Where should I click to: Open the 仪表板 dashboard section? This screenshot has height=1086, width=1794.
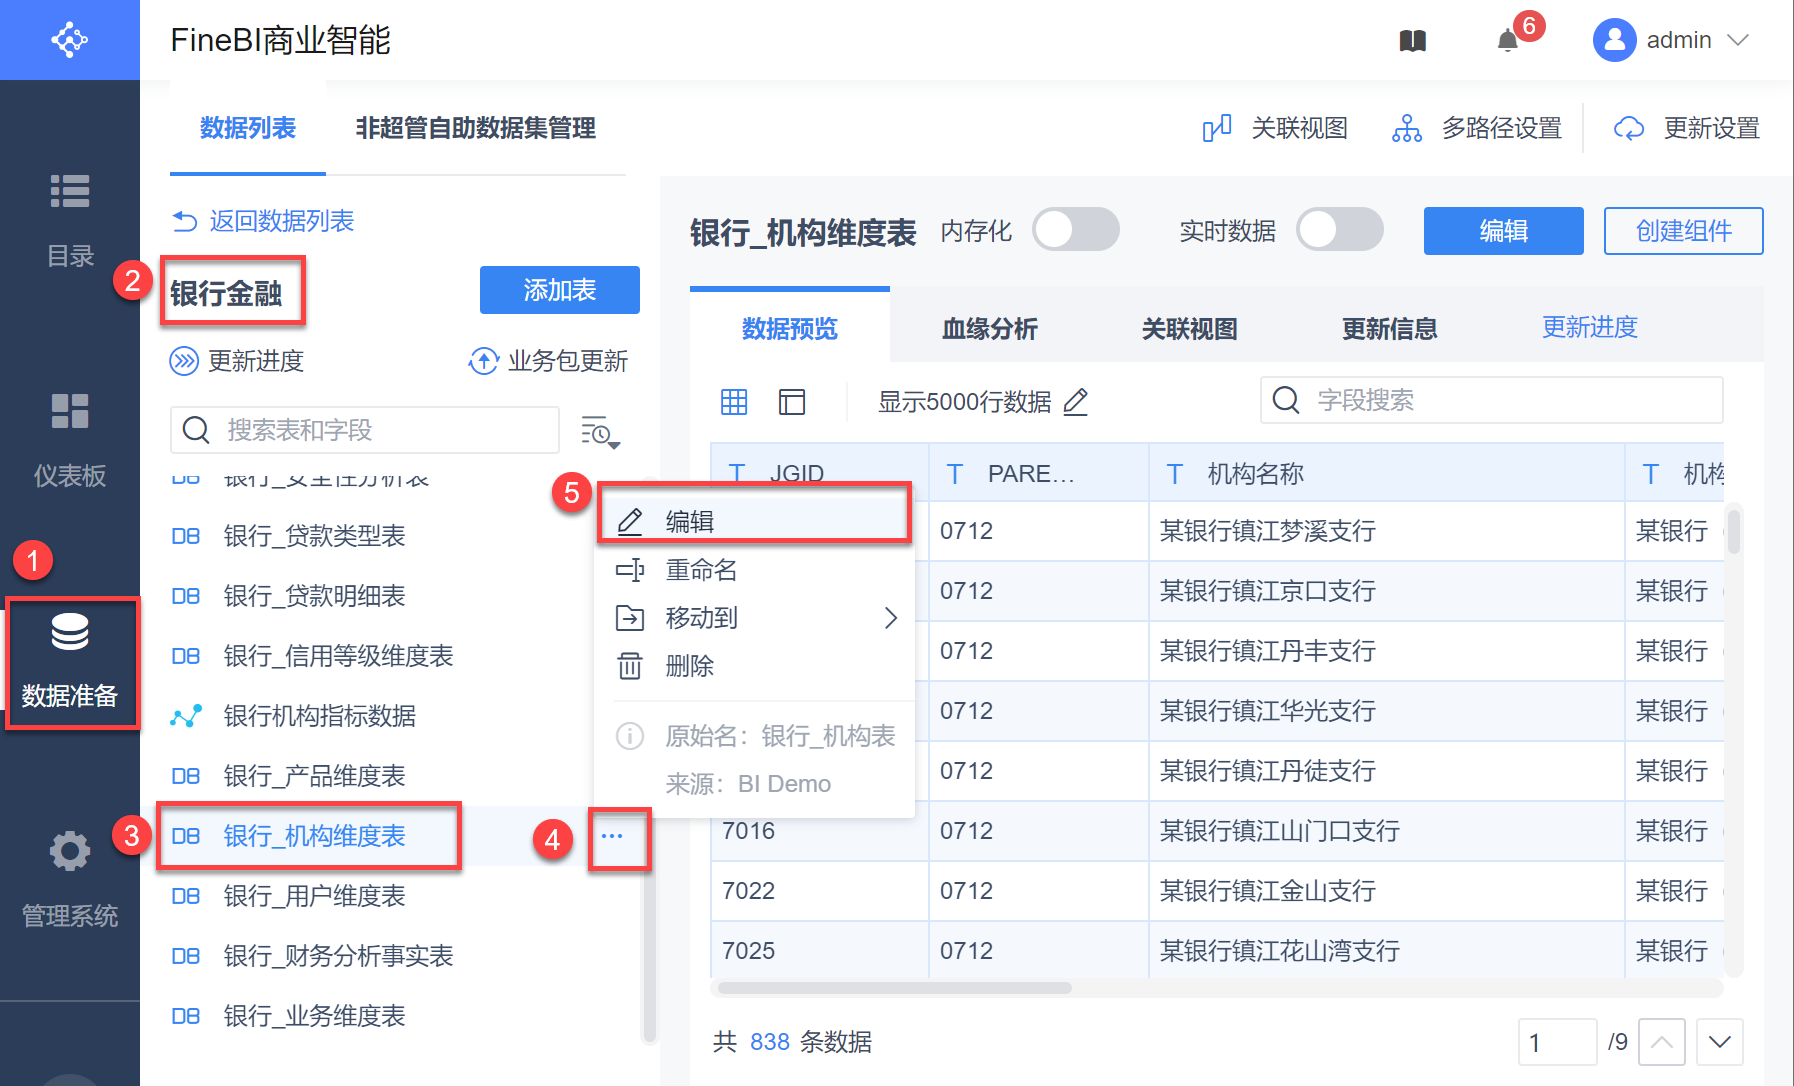click(70, 436)
